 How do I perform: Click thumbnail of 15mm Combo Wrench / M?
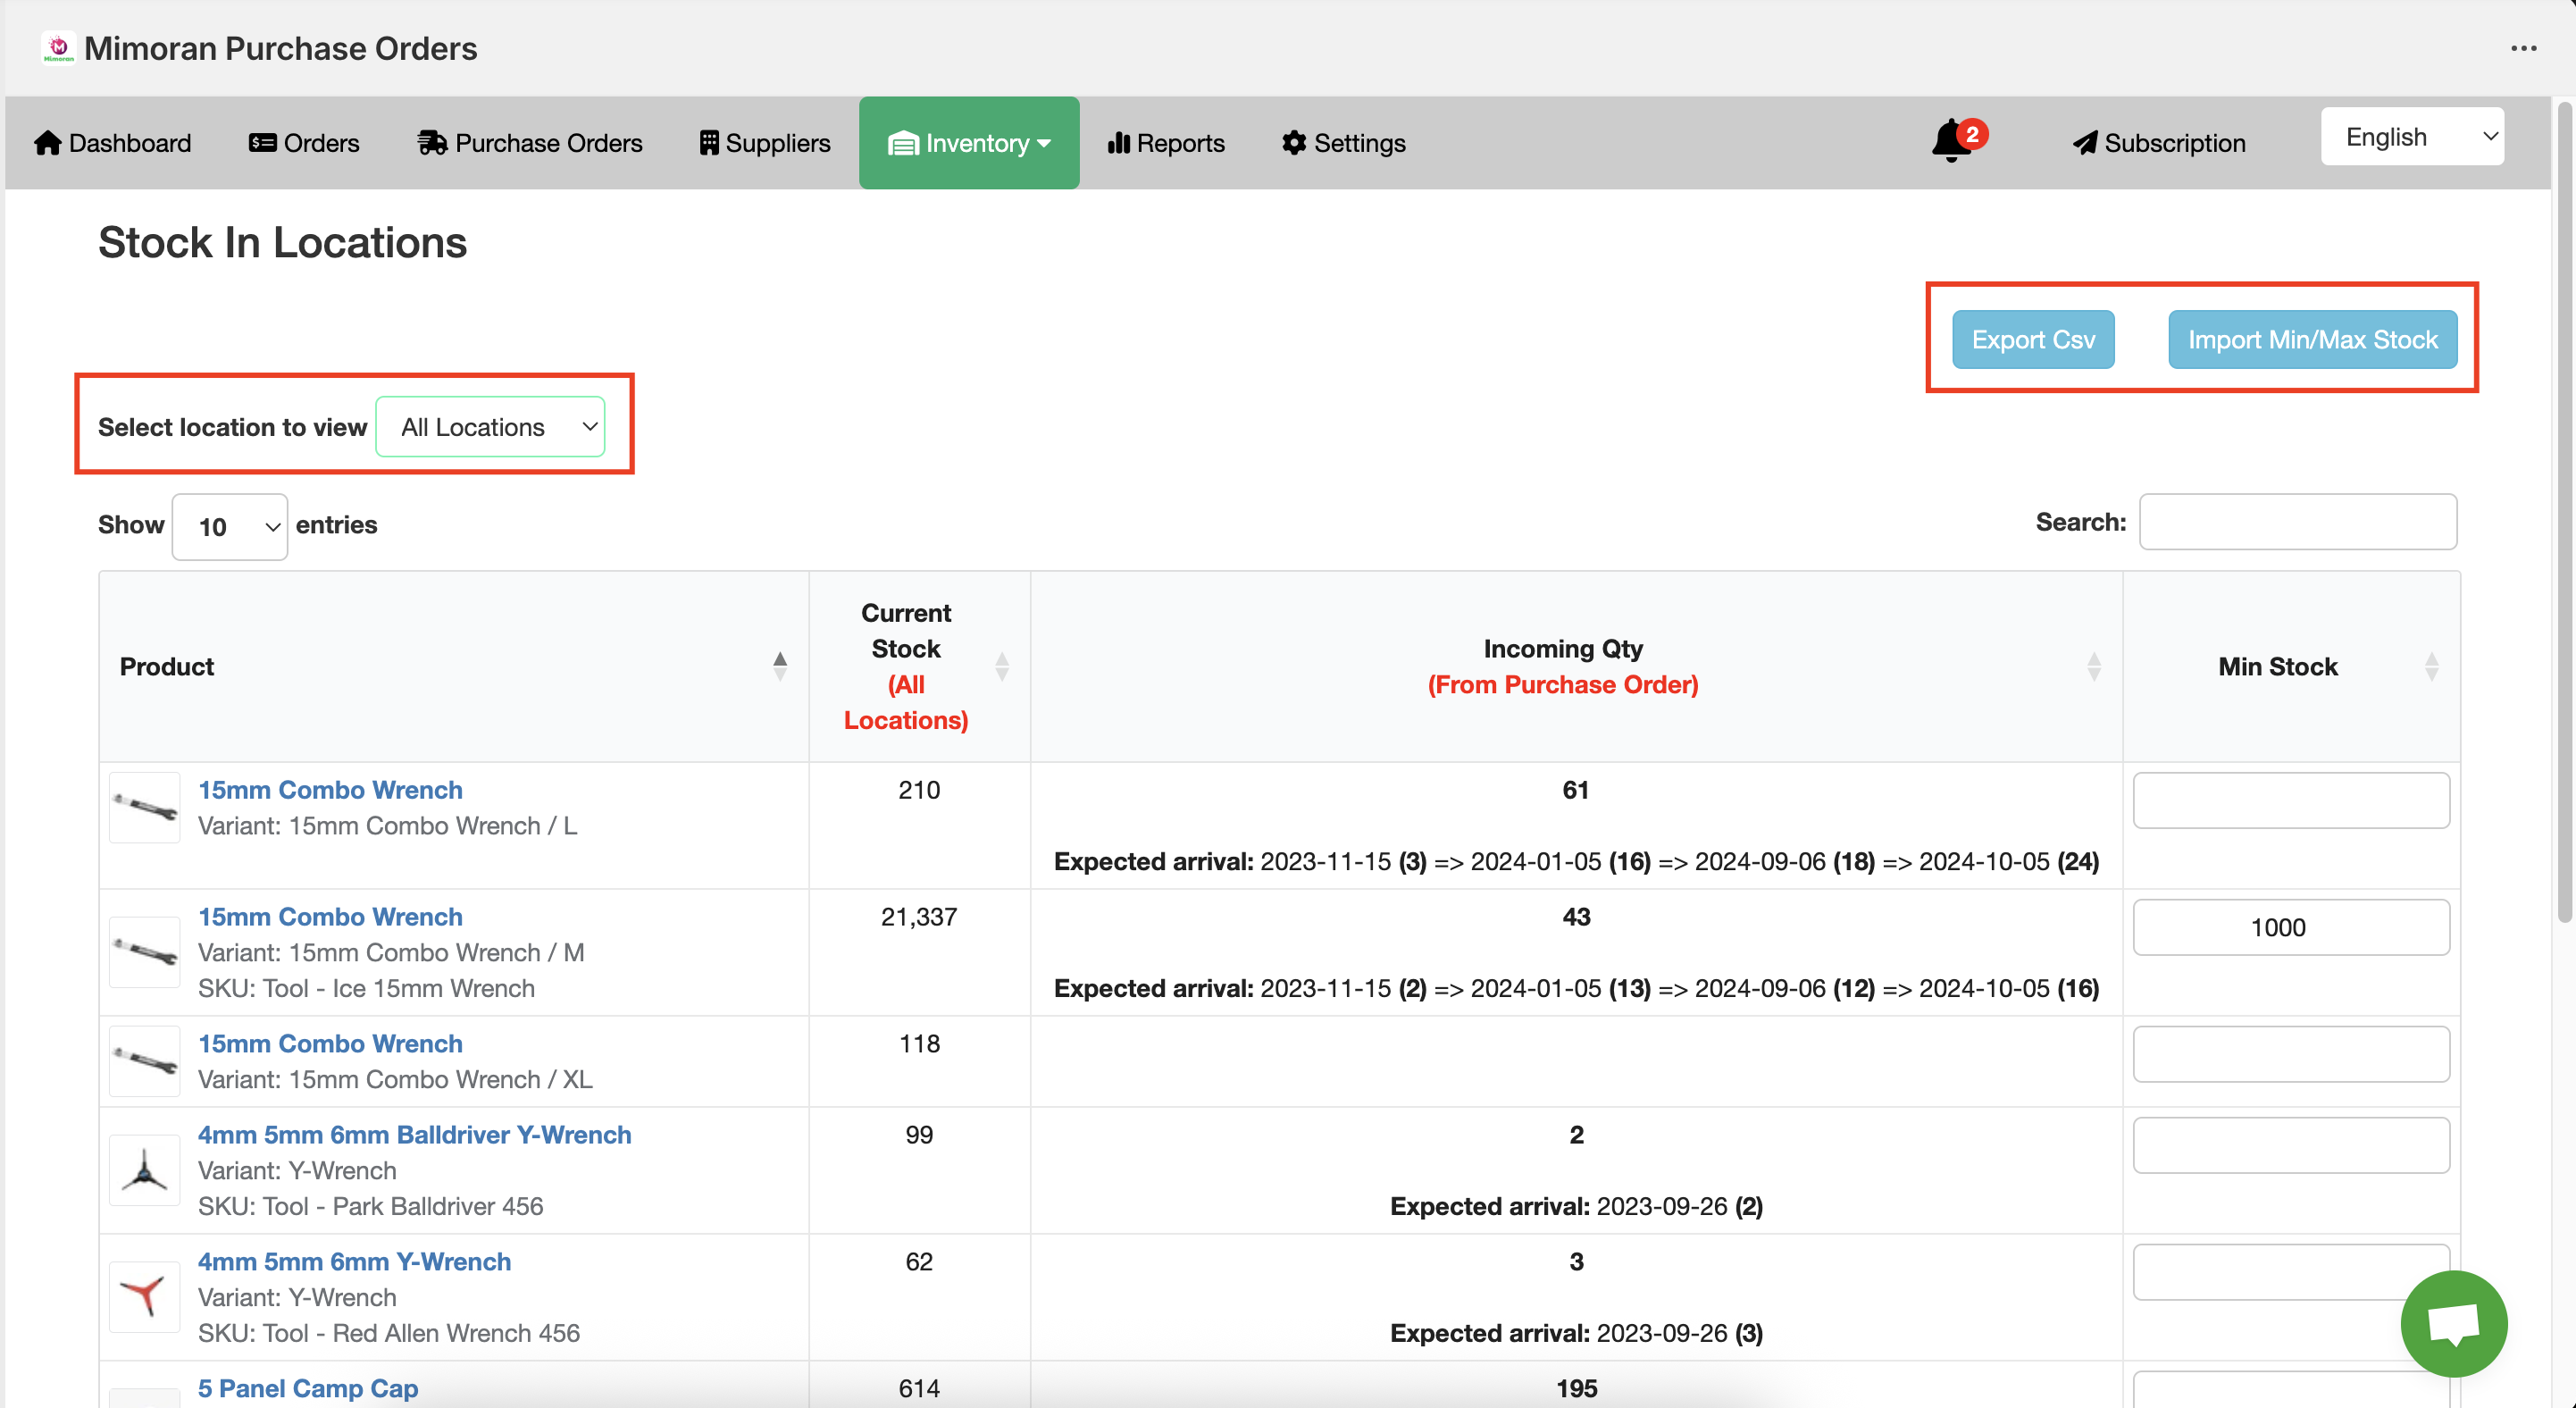[x=144, y=951]
